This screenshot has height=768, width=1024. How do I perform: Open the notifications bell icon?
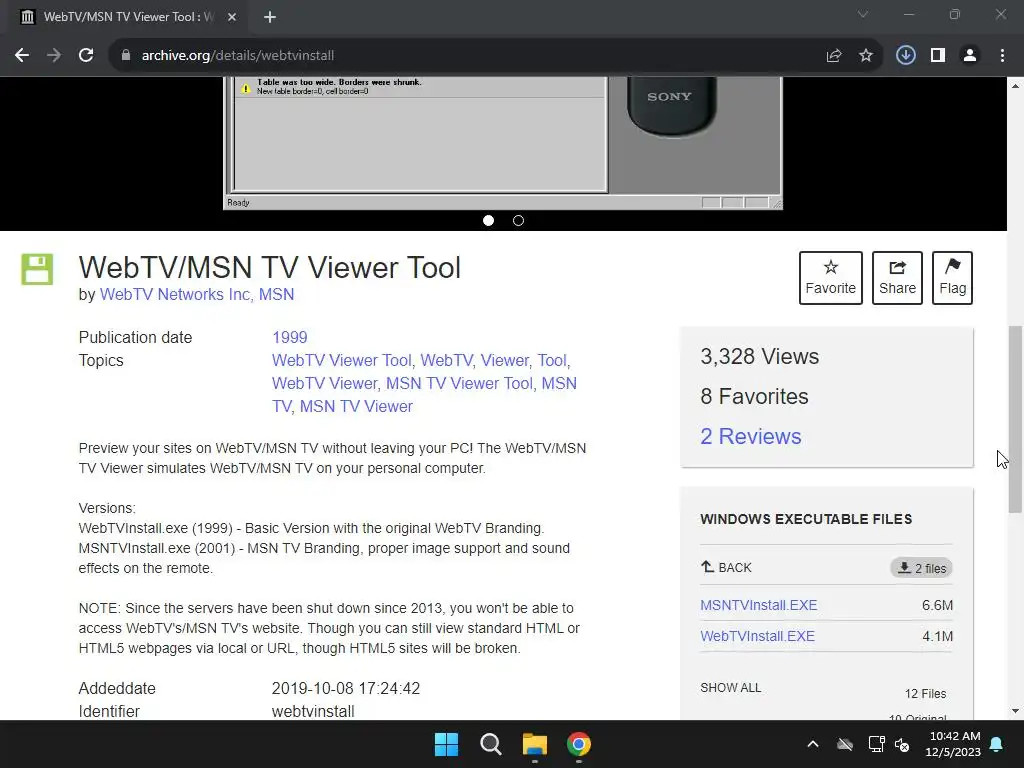tap(997, 744)
